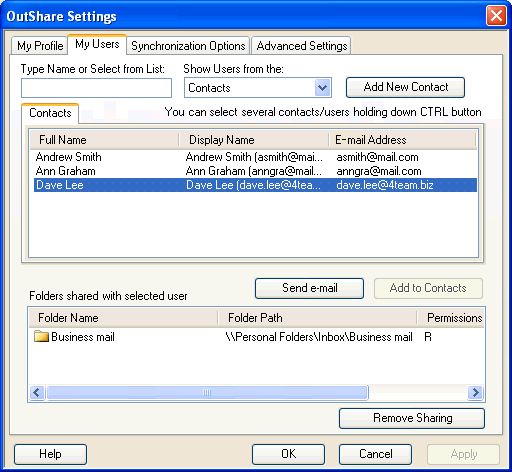
Task: Confirm settings with OK button
Action: pos(288,454)
